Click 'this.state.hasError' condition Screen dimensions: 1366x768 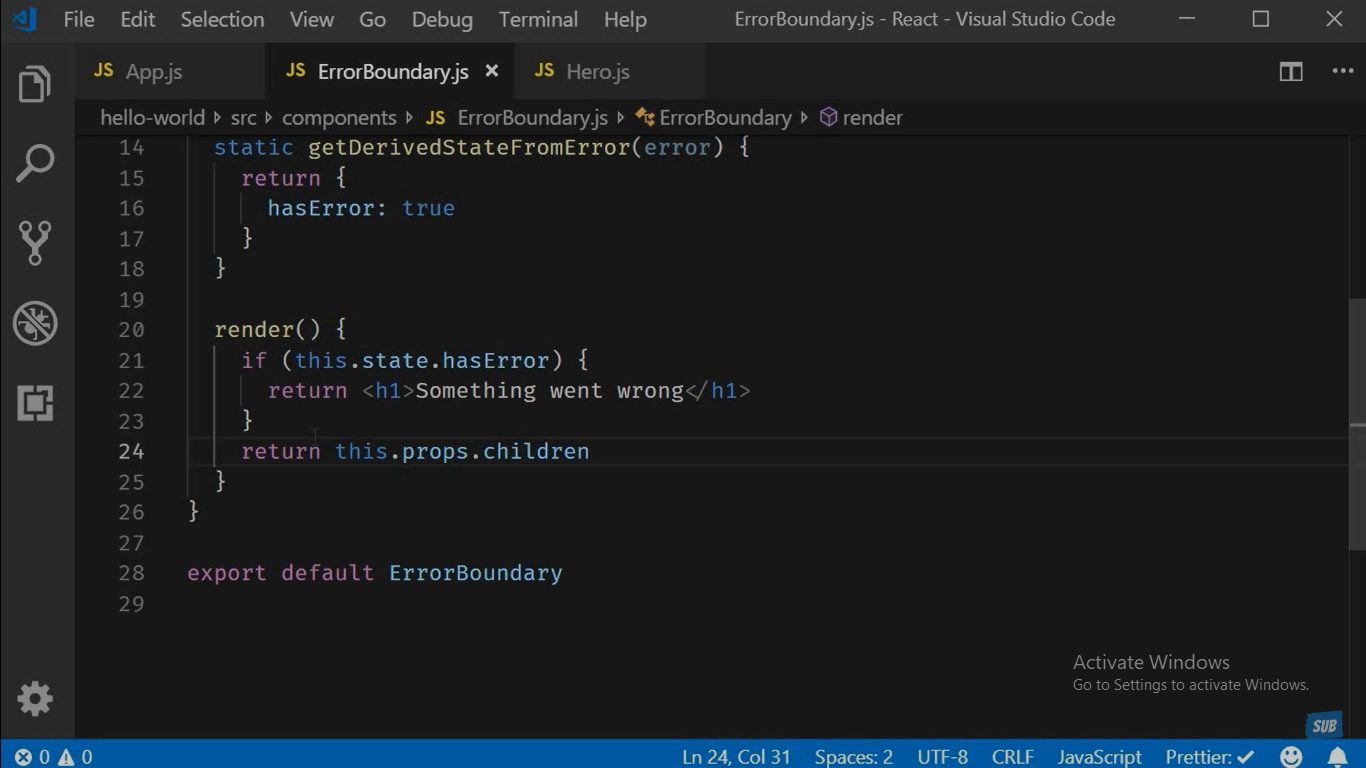click(422, 360)
